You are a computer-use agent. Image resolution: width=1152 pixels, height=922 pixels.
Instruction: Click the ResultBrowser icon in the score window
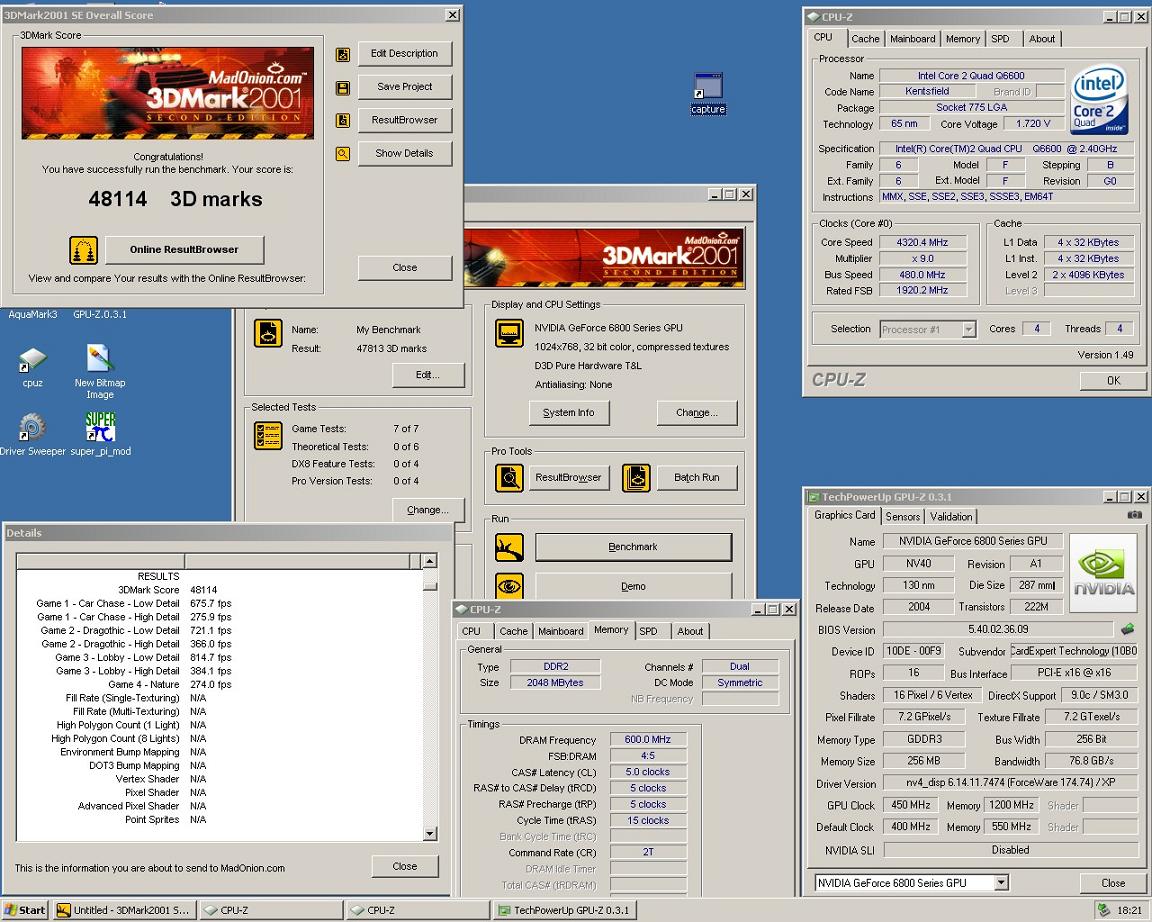point(342,120)
